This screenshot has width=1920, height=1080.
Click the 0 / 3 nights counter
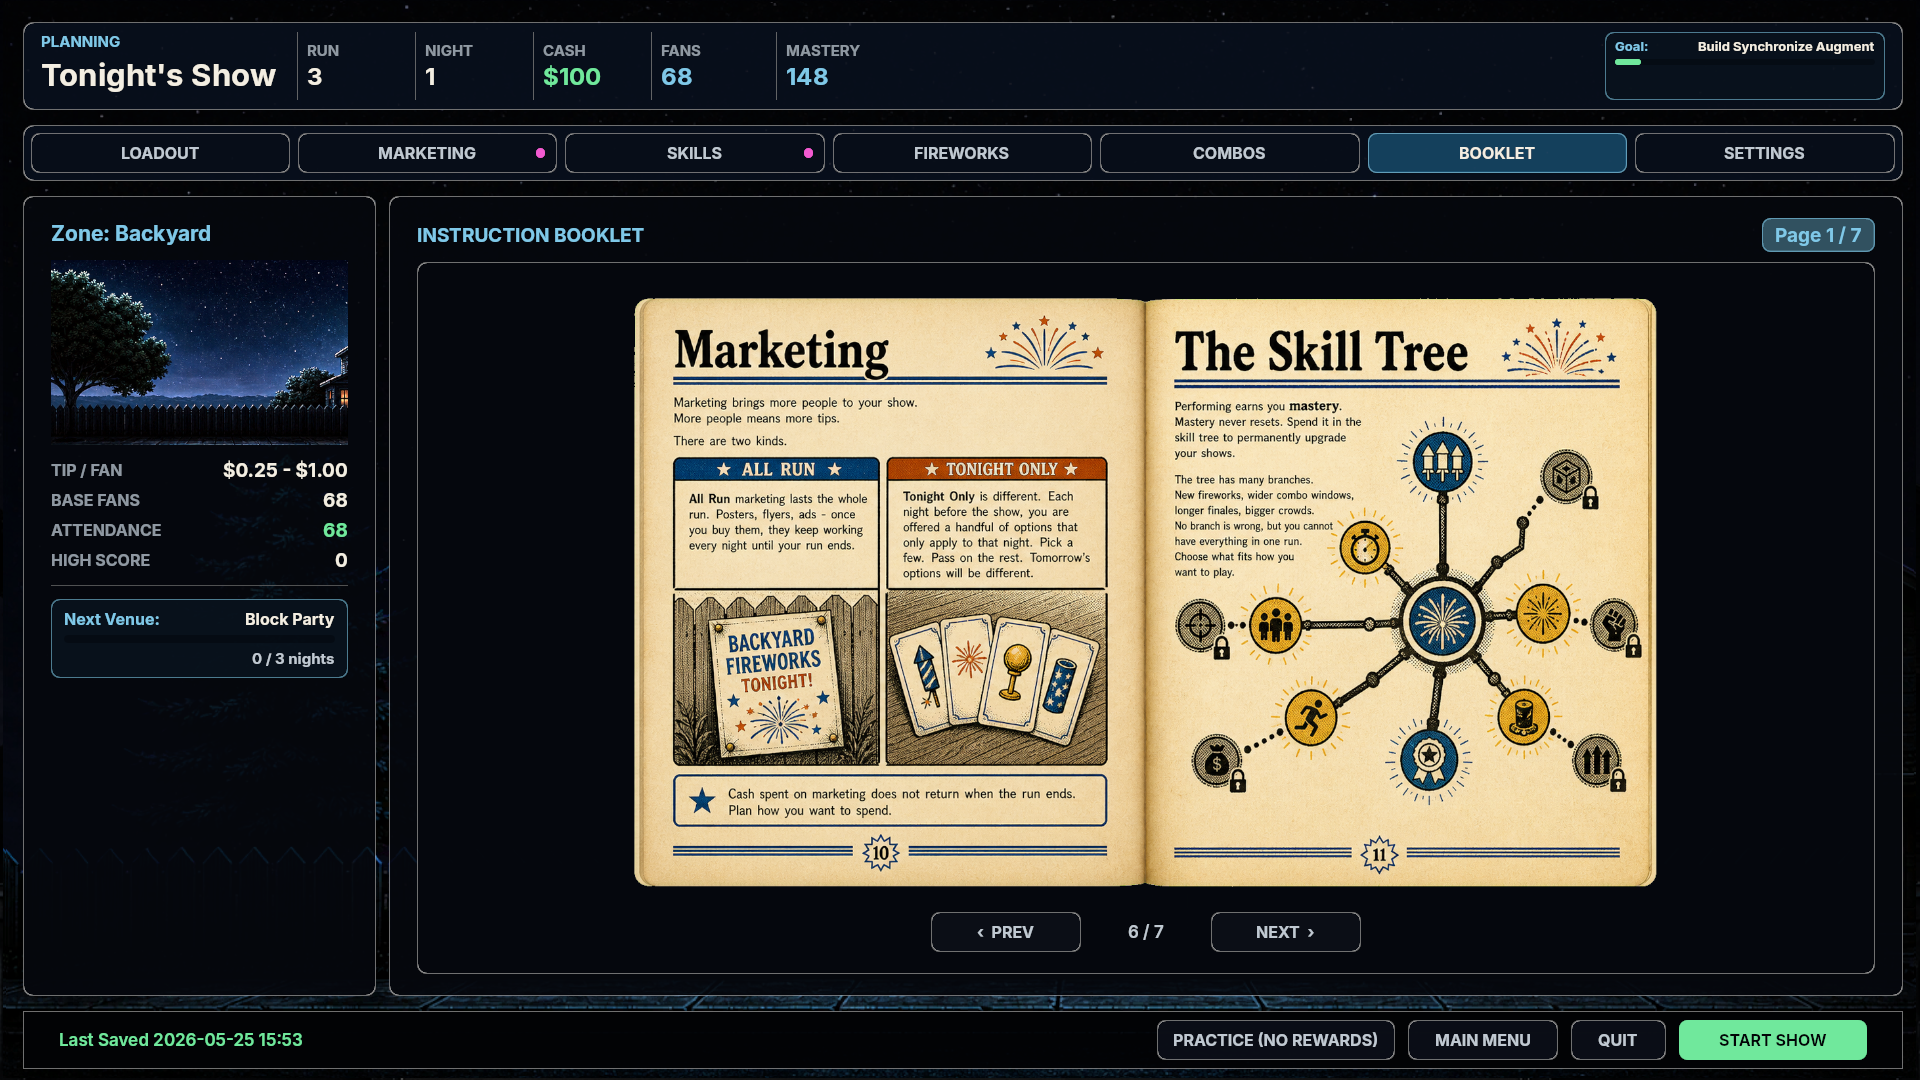click(293, 659)
